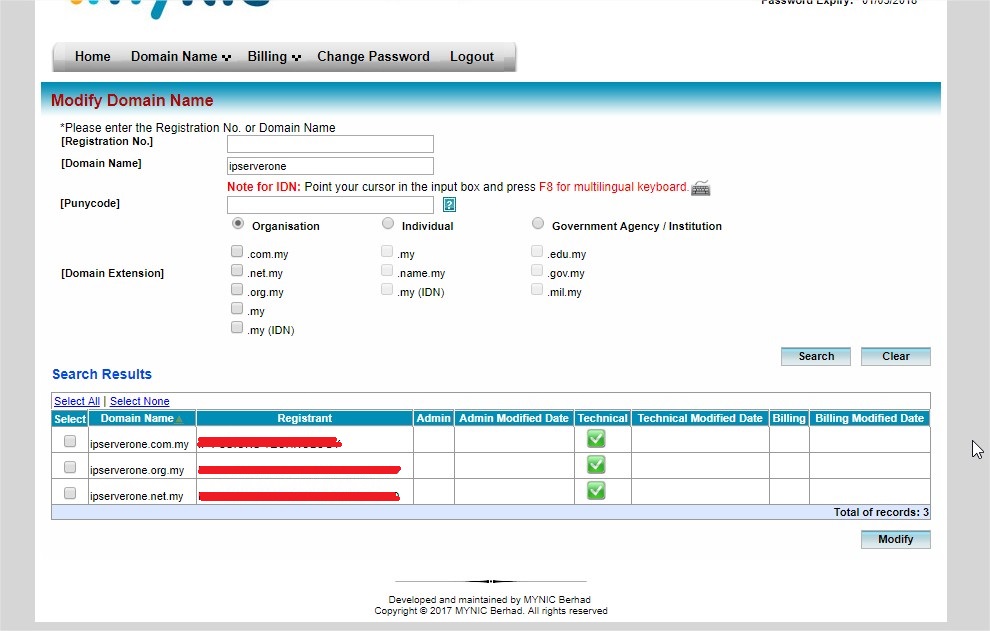Tick the .edu.my extension checkbox
The width and height of the screenshot is (990, 631).
click(537, 251)
